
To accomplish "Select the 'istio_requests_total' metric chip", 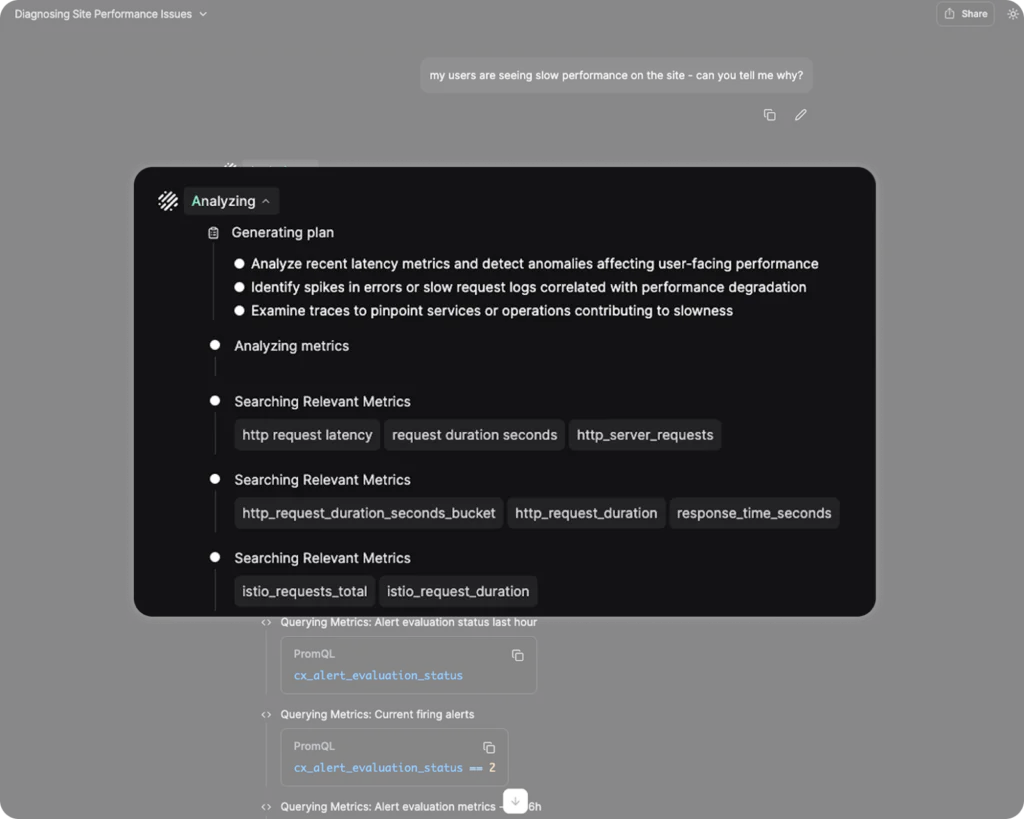I will [305, 591].
